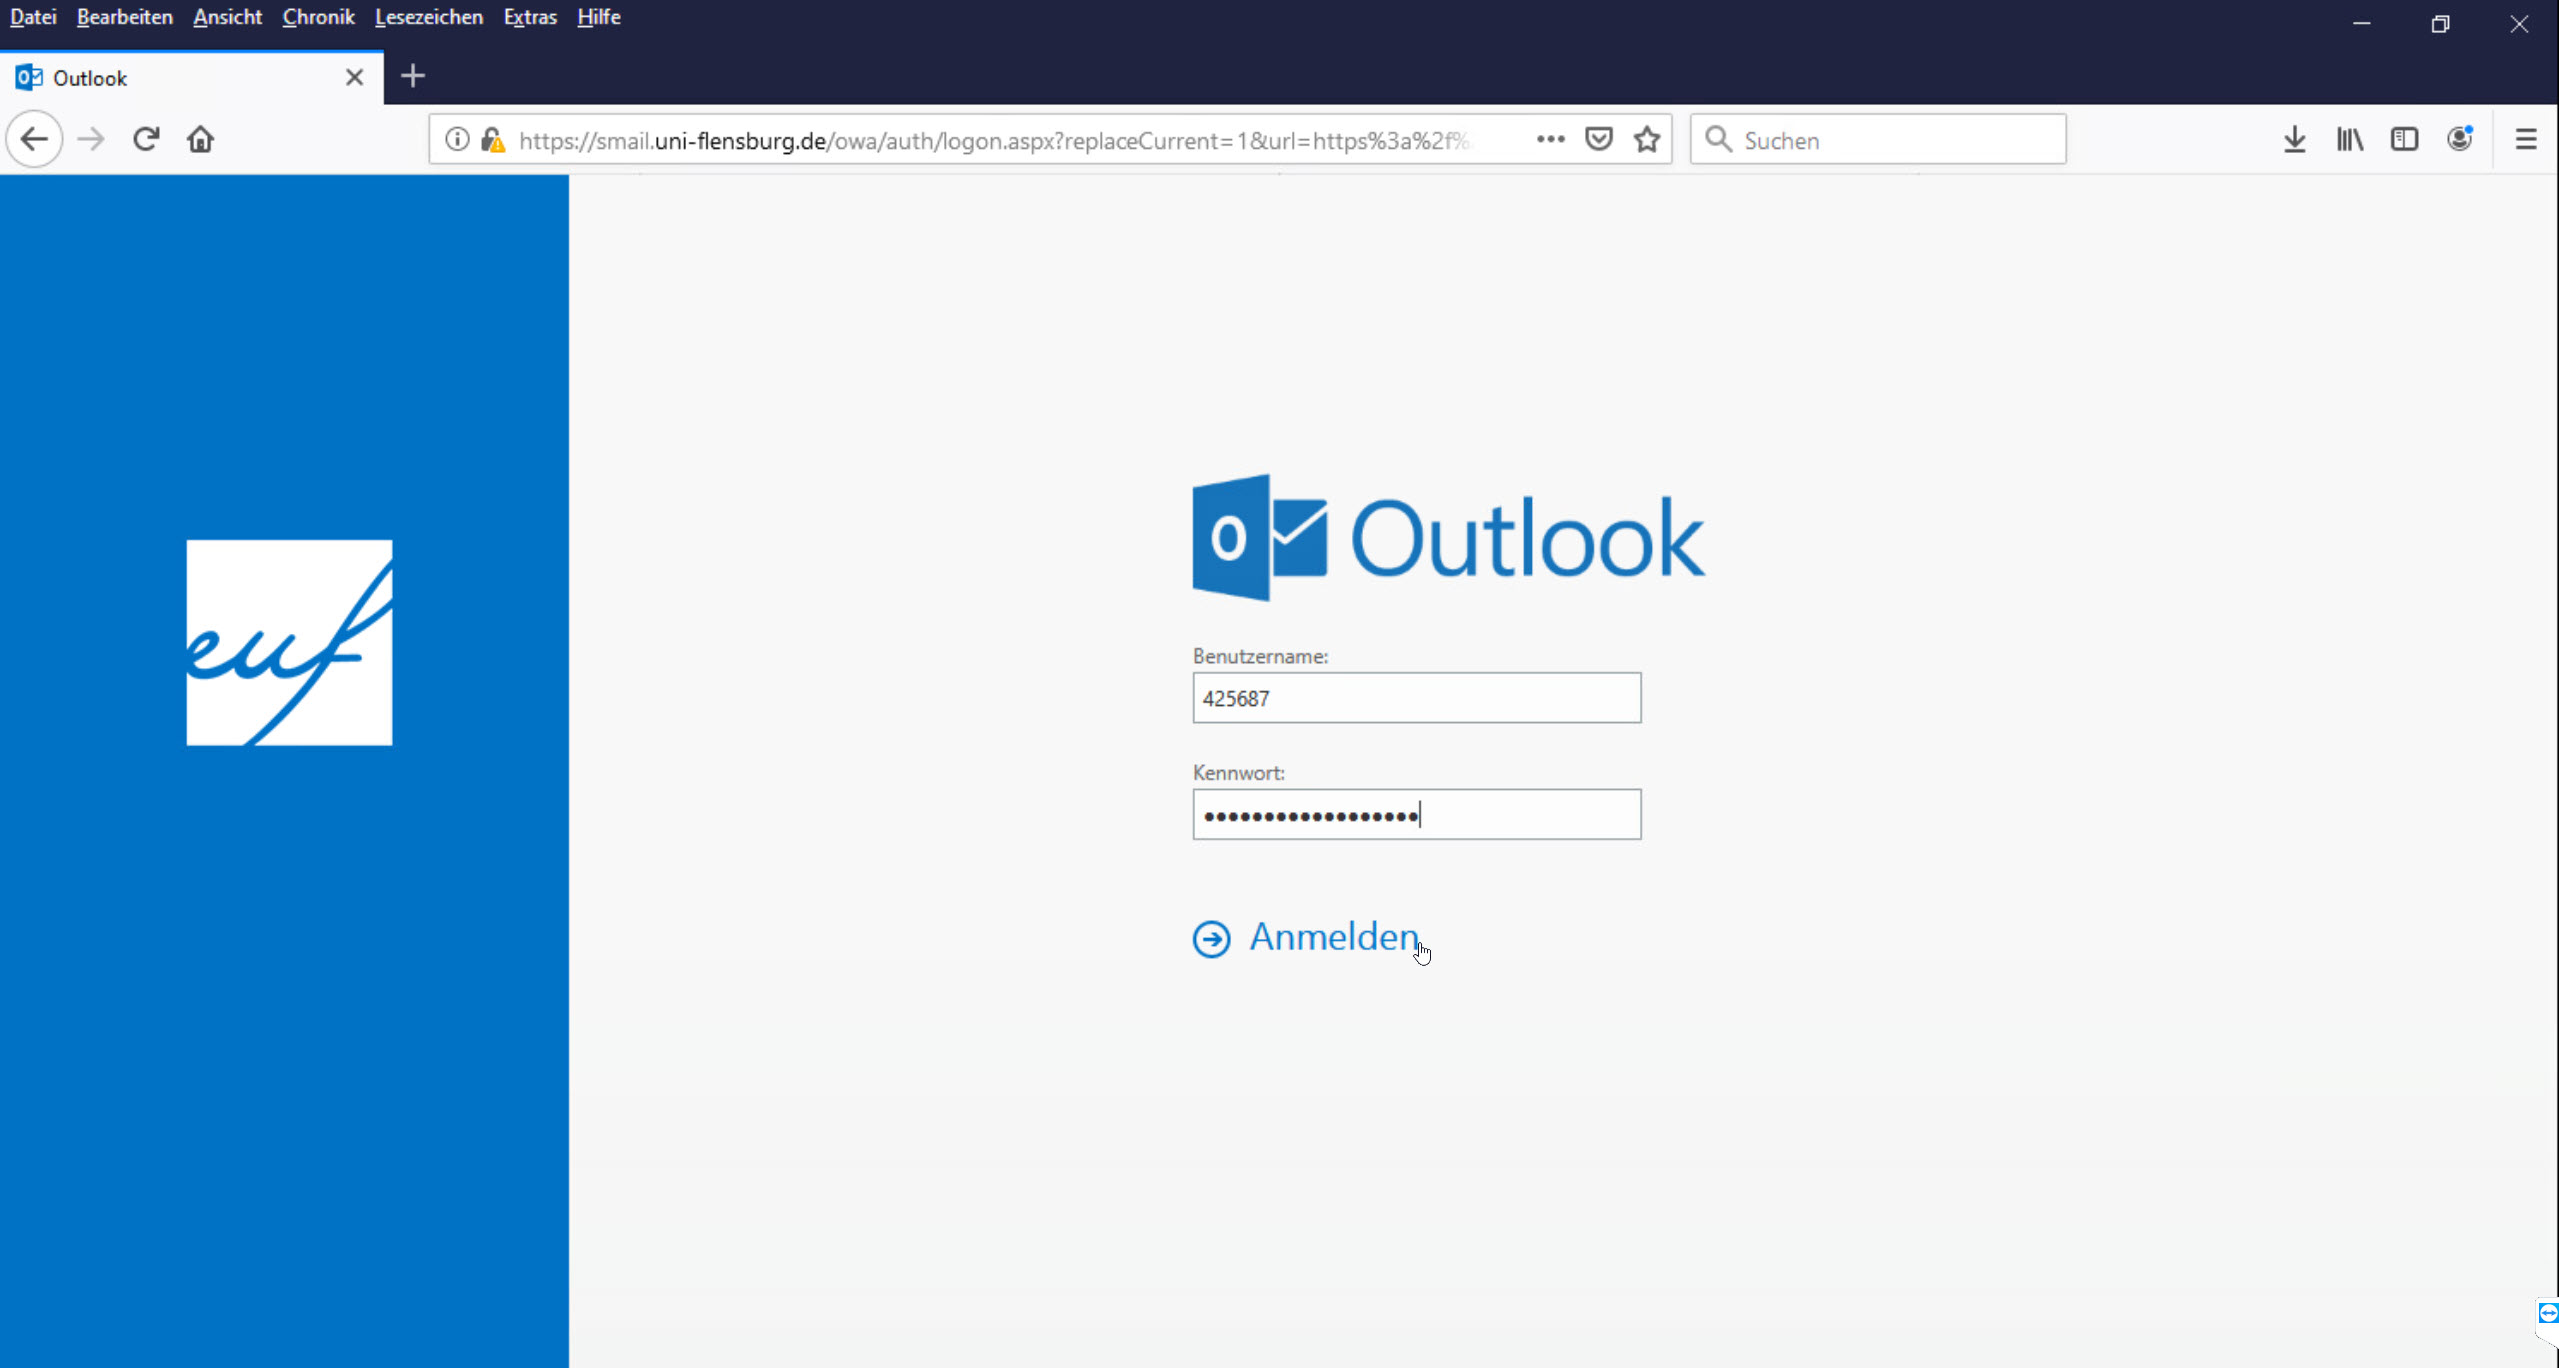Viewport: 2559px width, 1368px height.
Task: Open page actions three-dots menu
Action: point(1550,140)
